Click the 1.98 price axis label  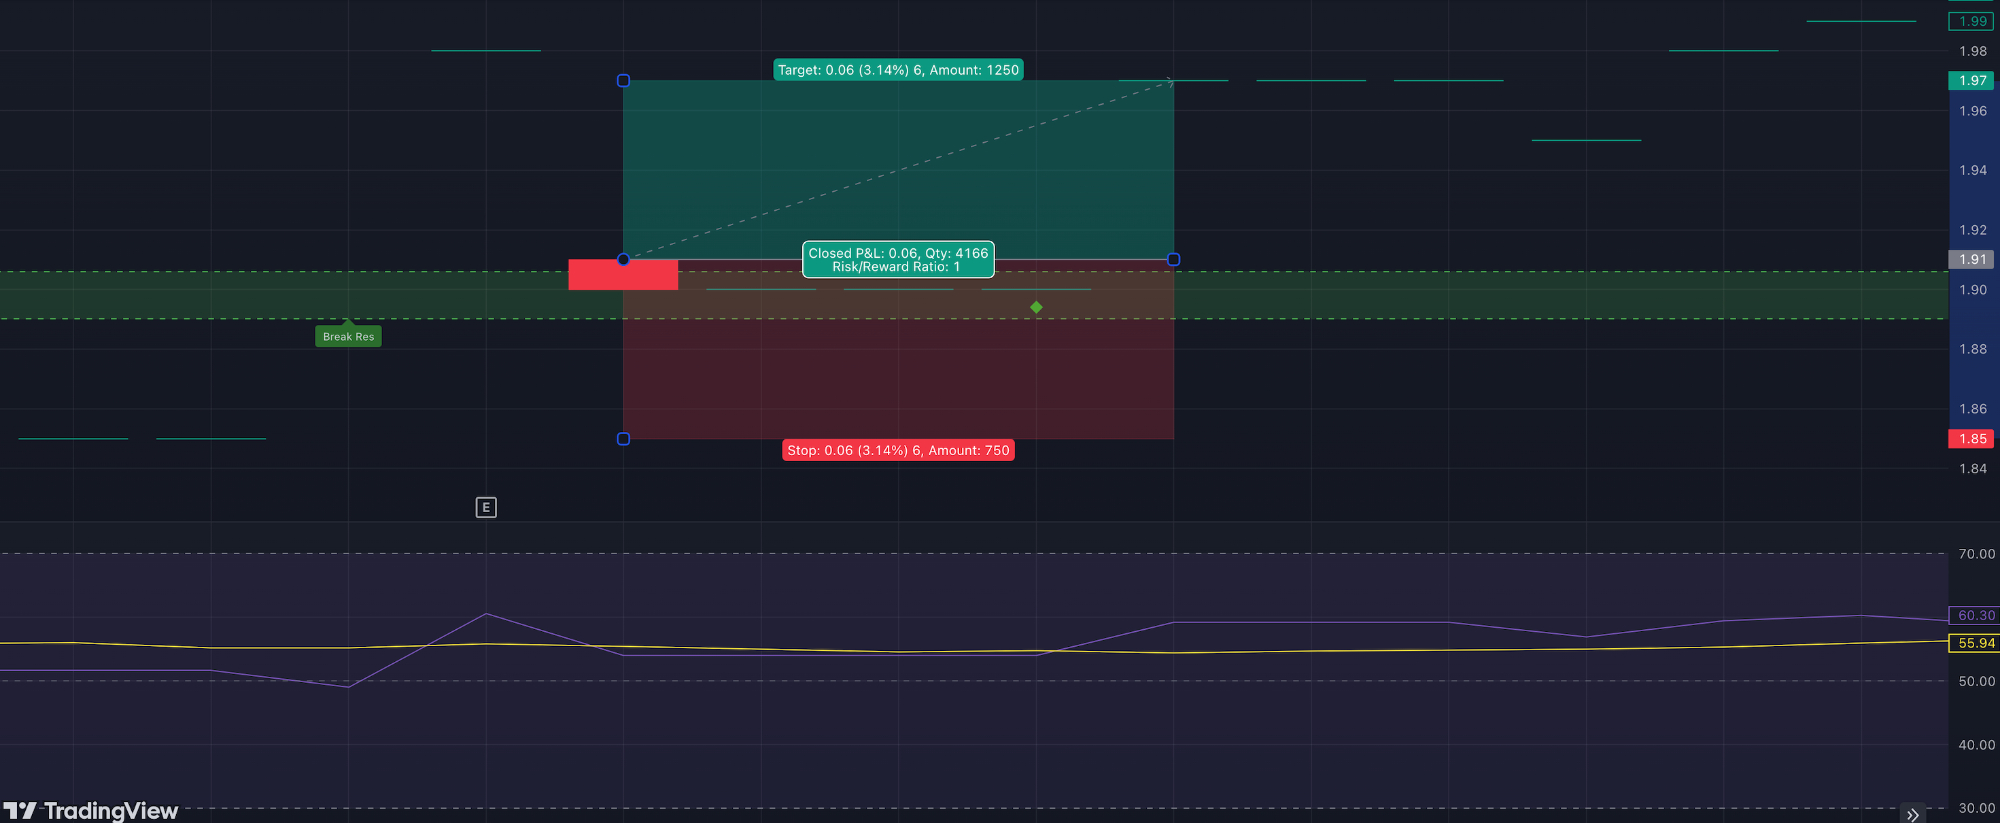pyautogui.click(x=1973, y=51)
